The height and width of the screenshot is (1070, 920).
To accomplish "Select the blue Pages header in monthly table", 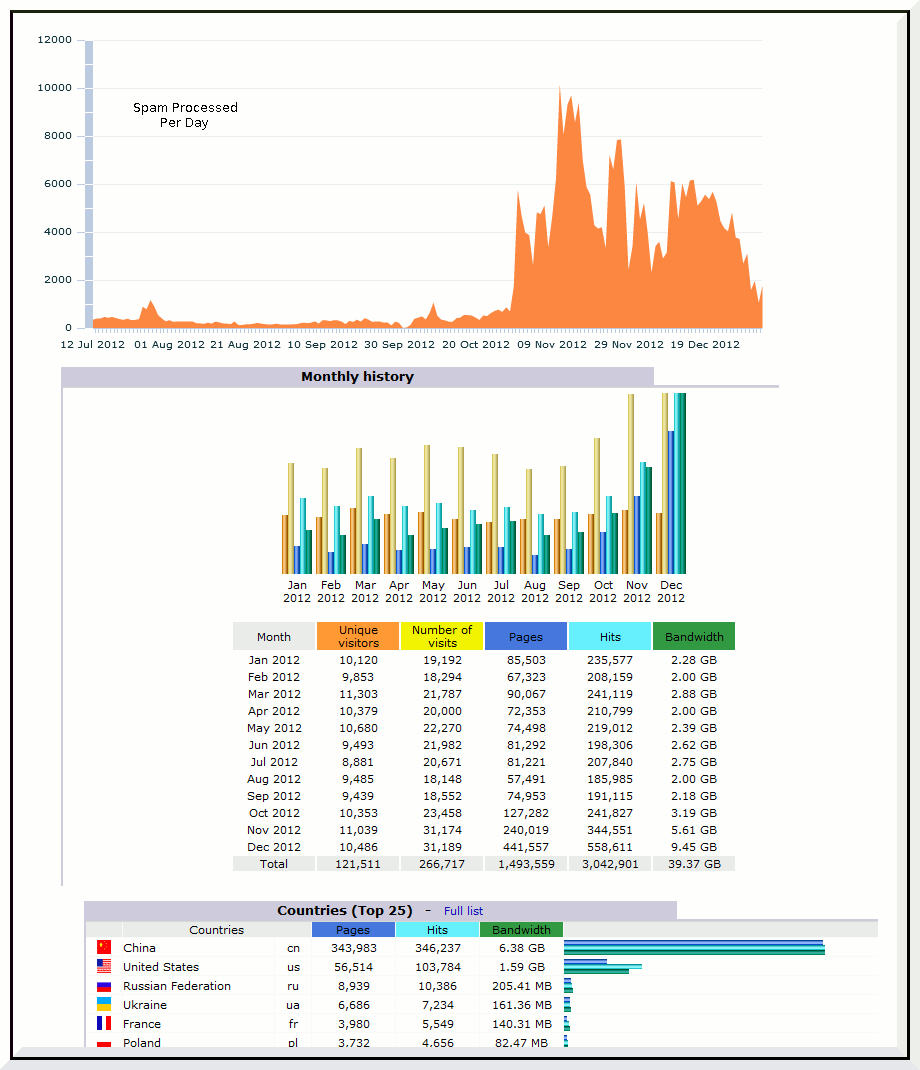I will [x=526, y=636].
